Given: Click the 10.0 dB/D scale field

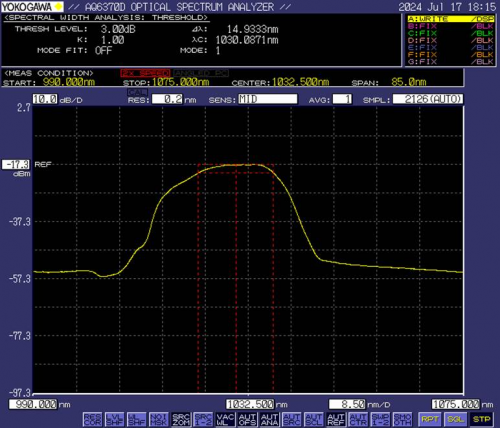Looking at the screenshot, I should pyautogui.click(x=45, y=99).
